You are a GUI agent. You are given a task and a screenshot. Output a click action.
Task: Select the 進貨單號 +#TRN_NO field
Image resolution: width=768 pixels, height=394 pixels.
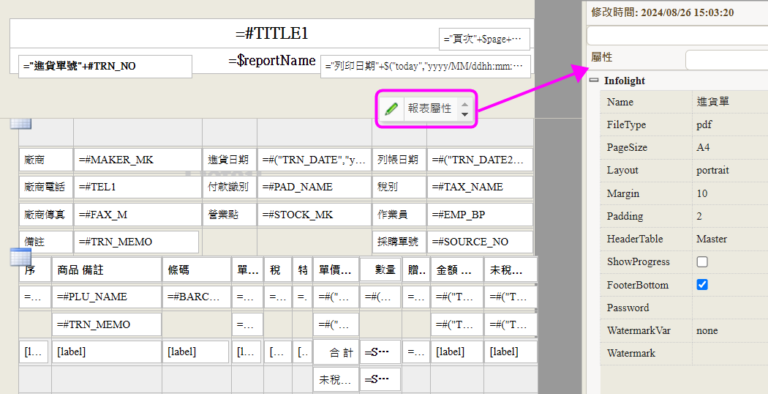(x=105, y=66)
